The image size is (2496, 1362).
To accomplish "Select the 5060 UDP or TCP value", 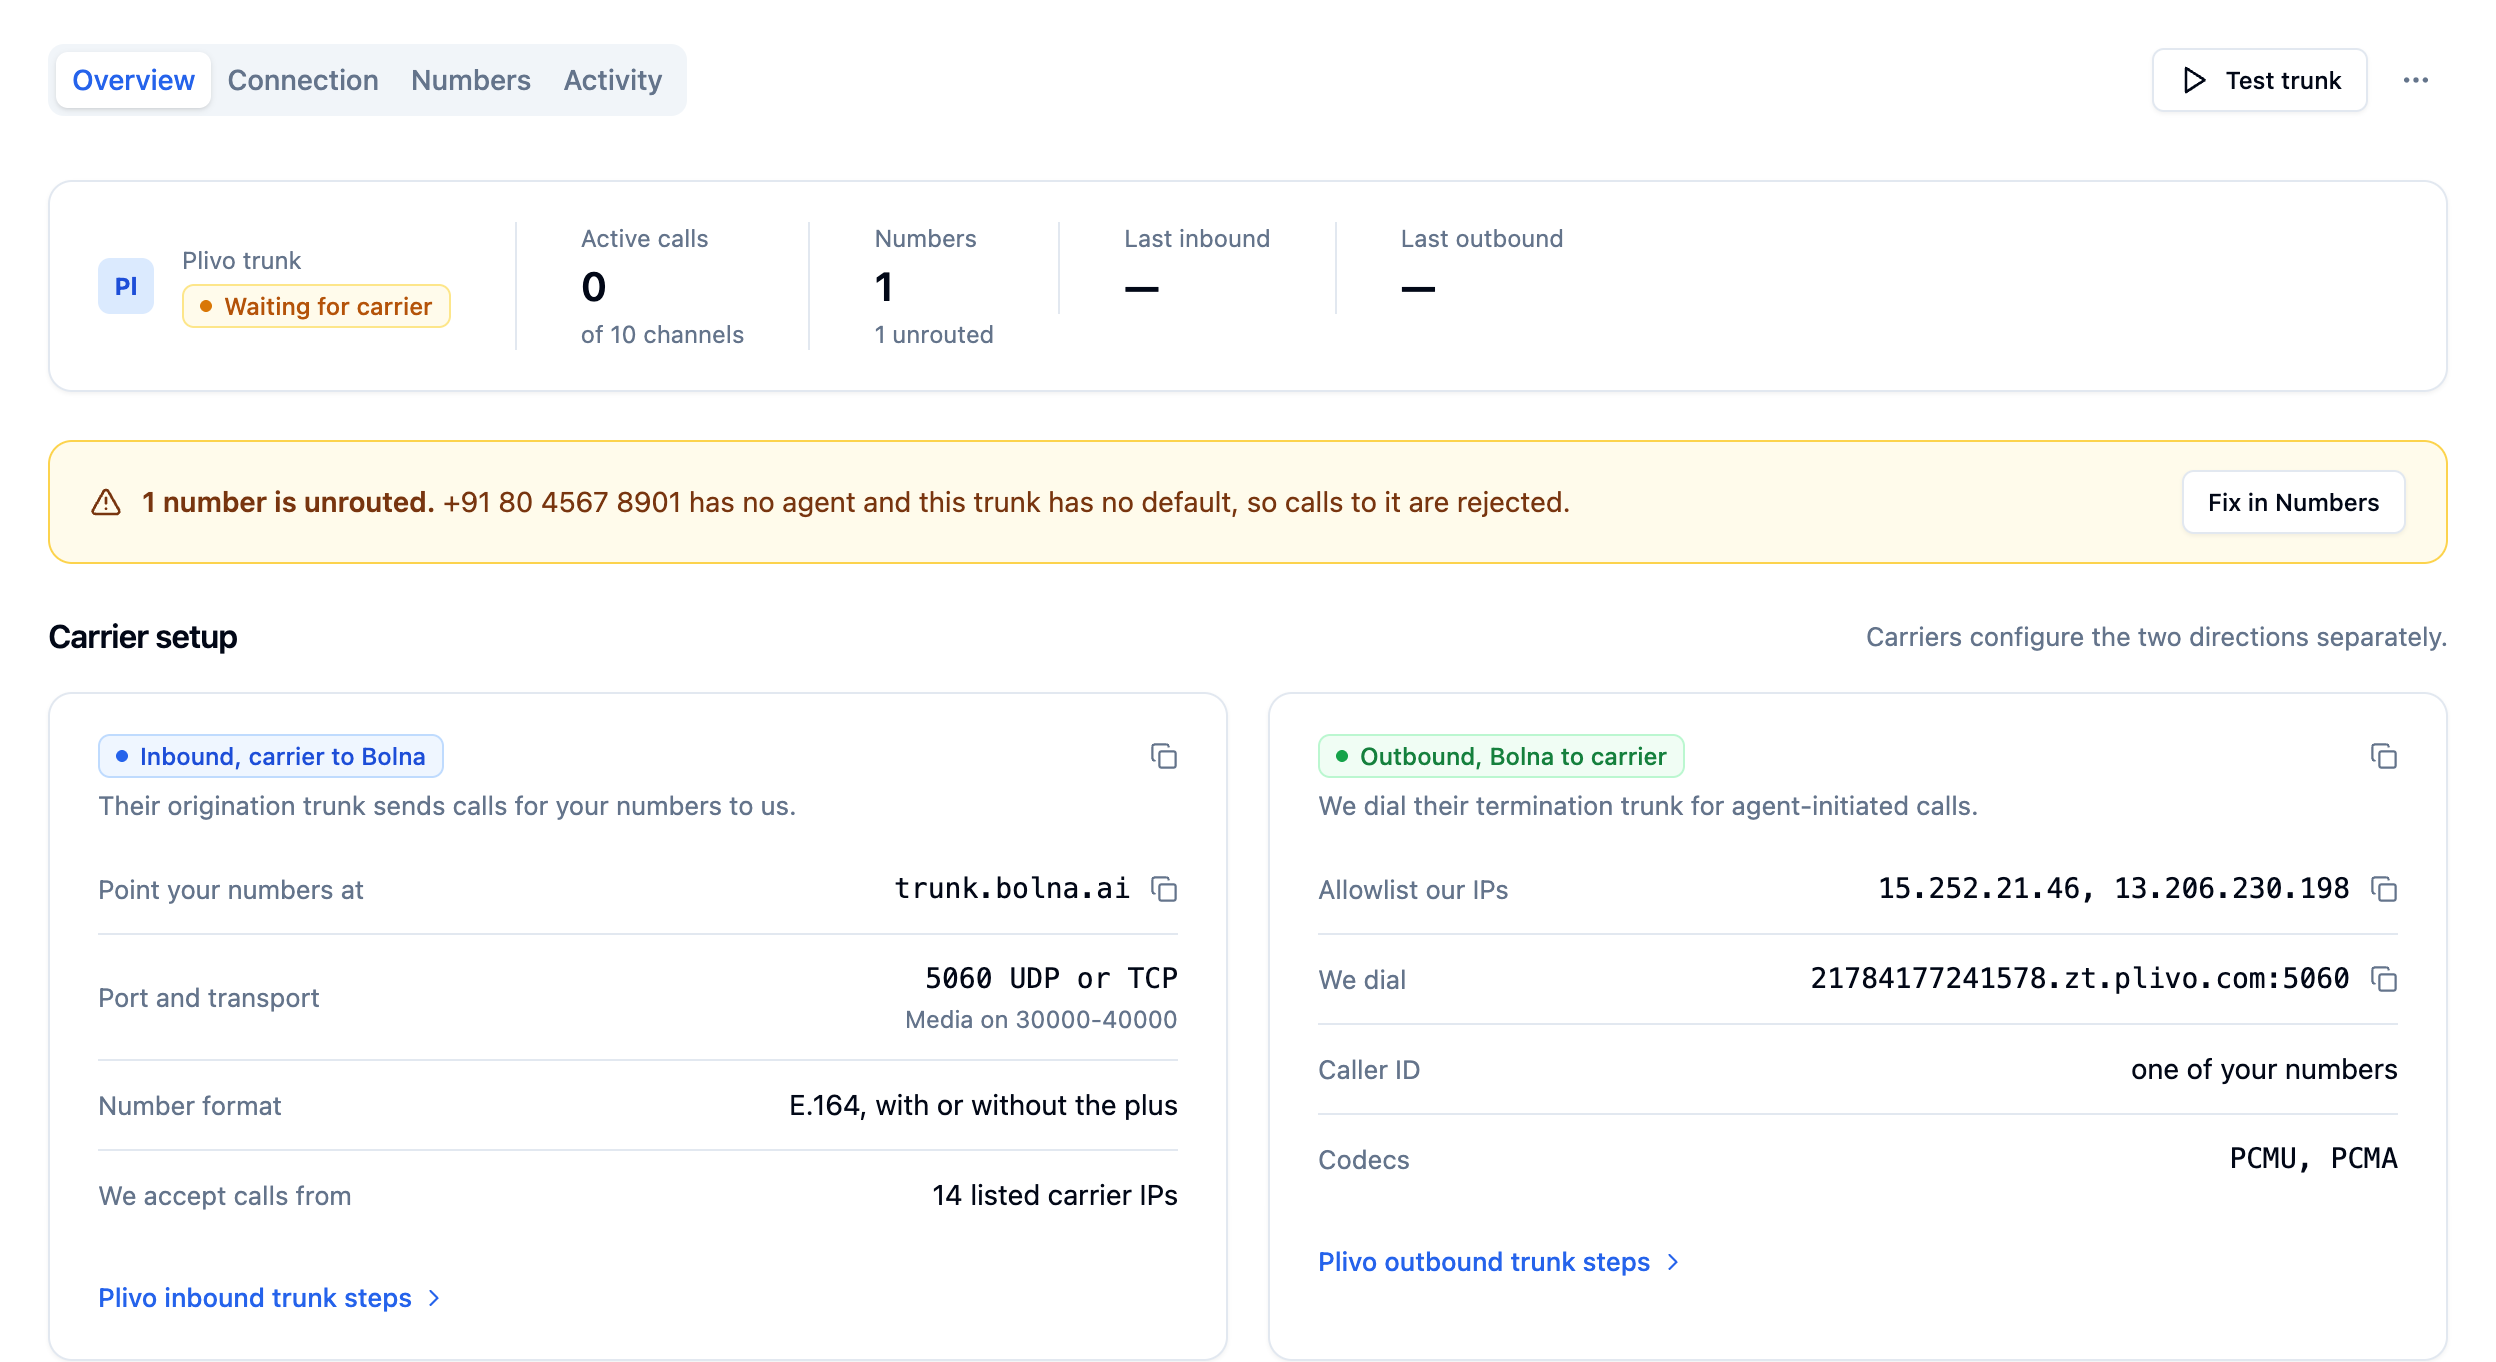I will coord(1051,978).
